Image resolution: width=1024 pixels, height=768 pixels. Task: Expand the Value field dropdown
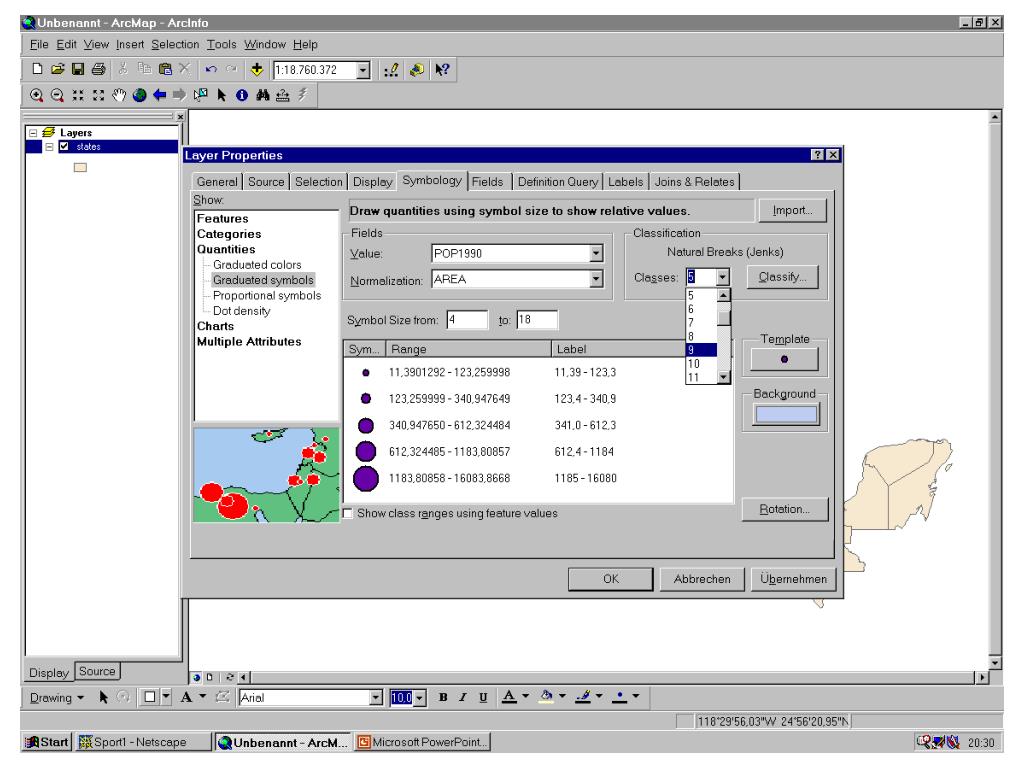point(596,253)
